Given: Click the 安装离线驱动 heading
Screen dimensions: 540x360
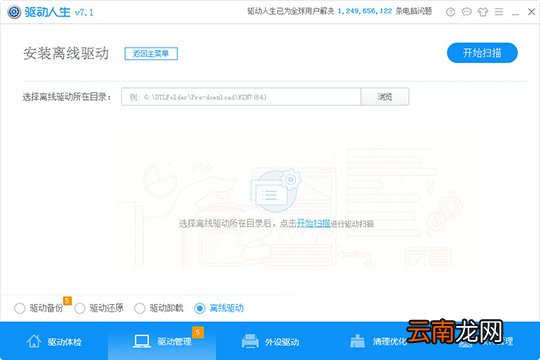Looking at the screenshot, I should (66, 53).
